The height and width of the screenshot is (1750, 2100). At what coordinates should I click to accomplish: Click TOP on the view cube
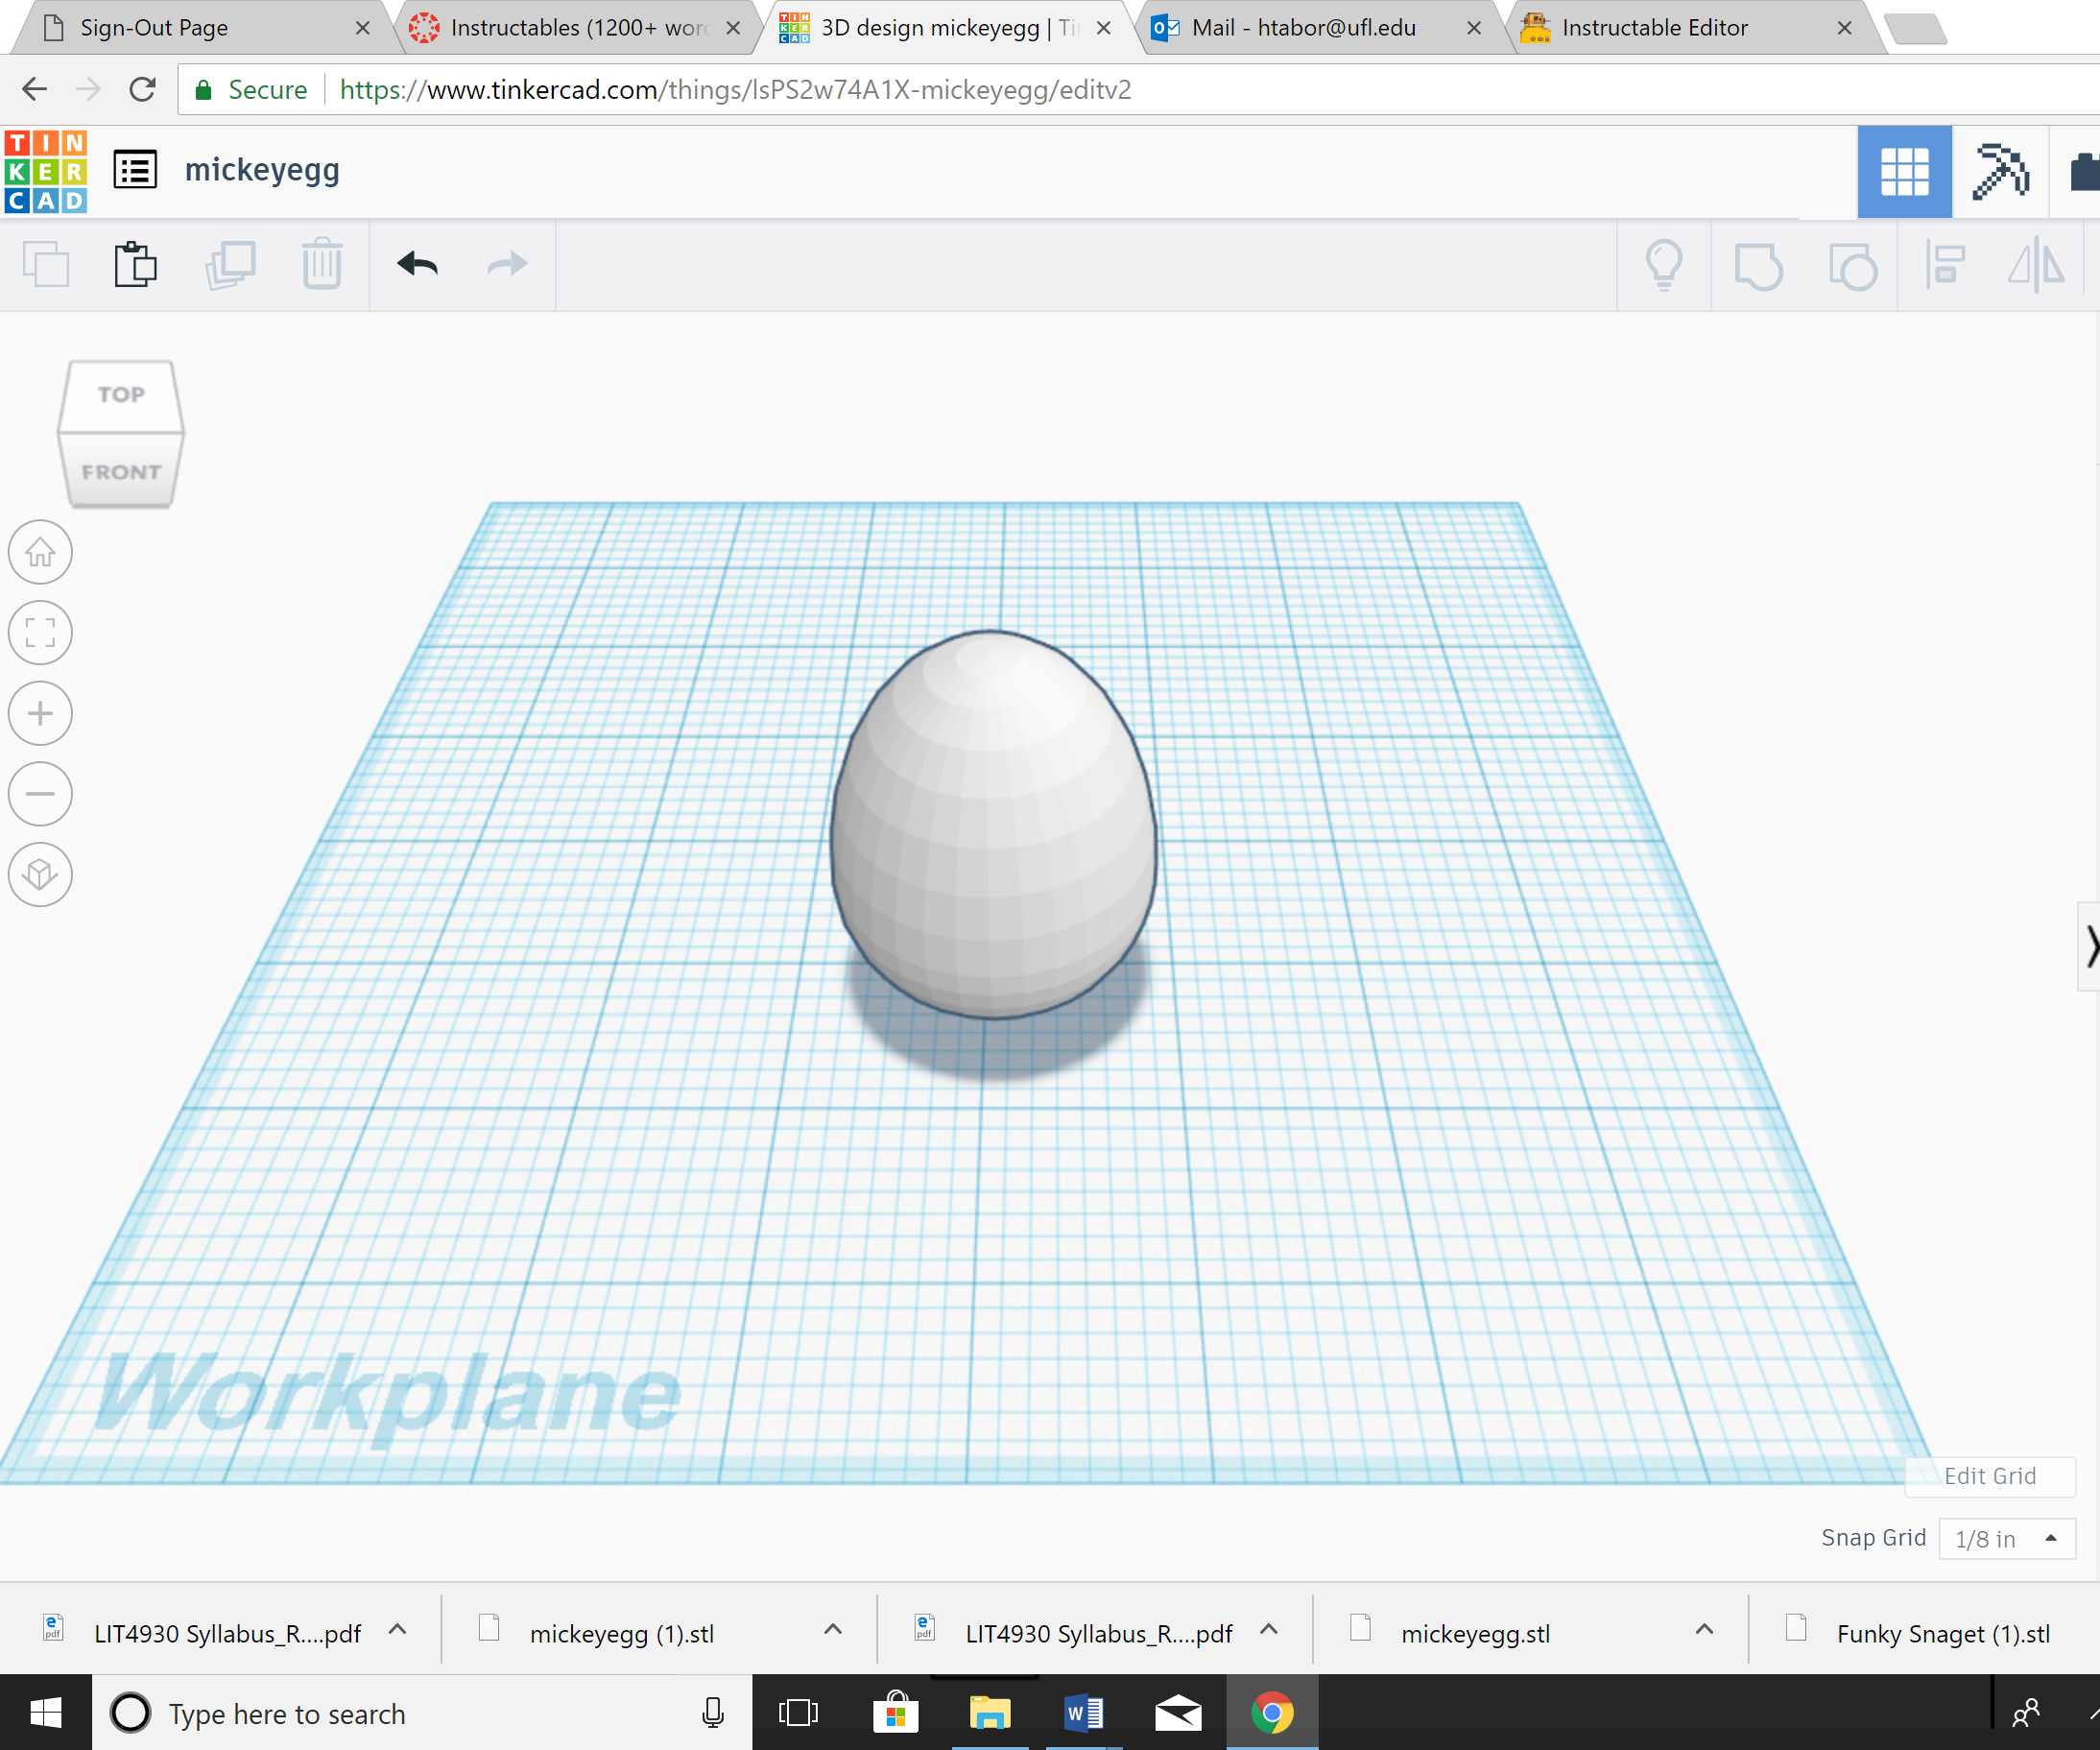point(120,394)
